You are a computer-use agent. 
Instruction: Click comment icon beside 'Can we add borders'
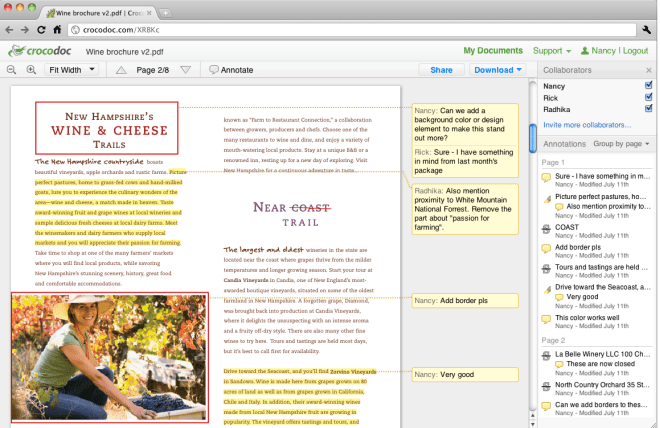[546, 406]
